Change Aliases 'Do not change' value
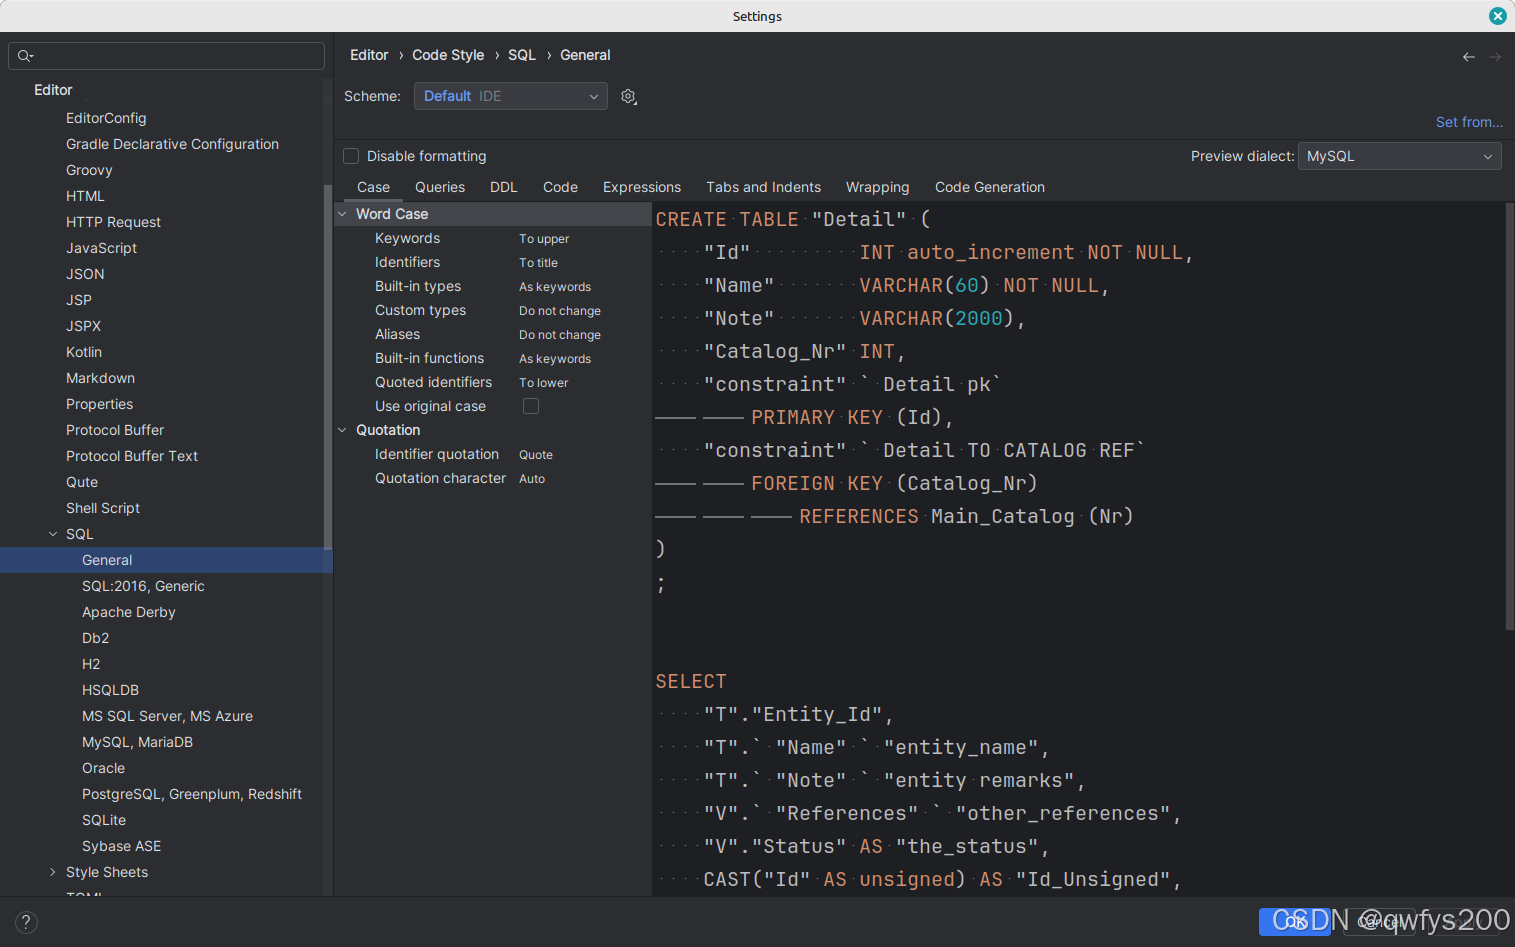 (x=560, y=335)
